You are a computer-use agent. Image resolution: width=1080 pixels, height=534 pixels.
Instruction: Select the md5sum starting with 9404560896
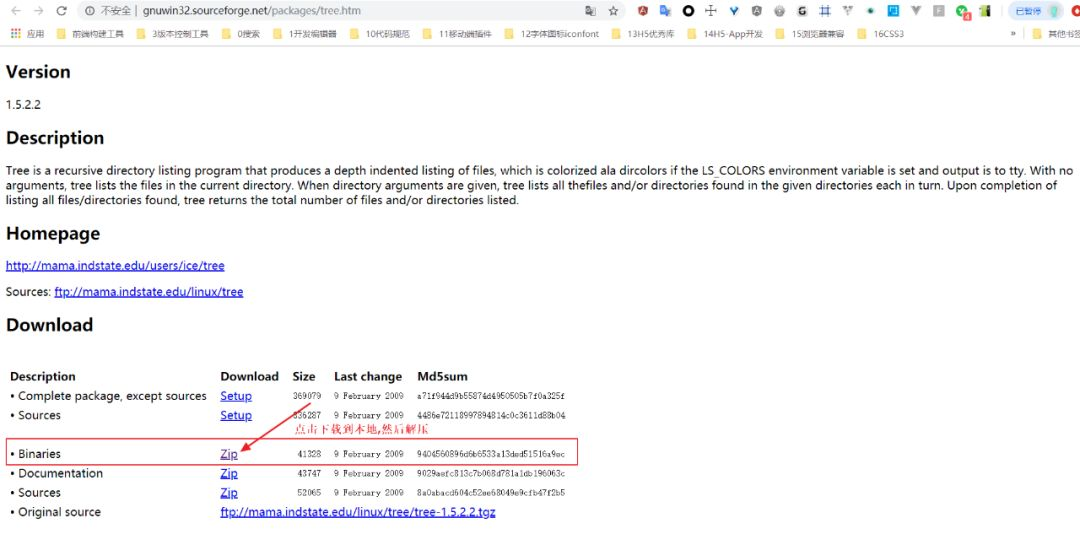tap(490, 454)
